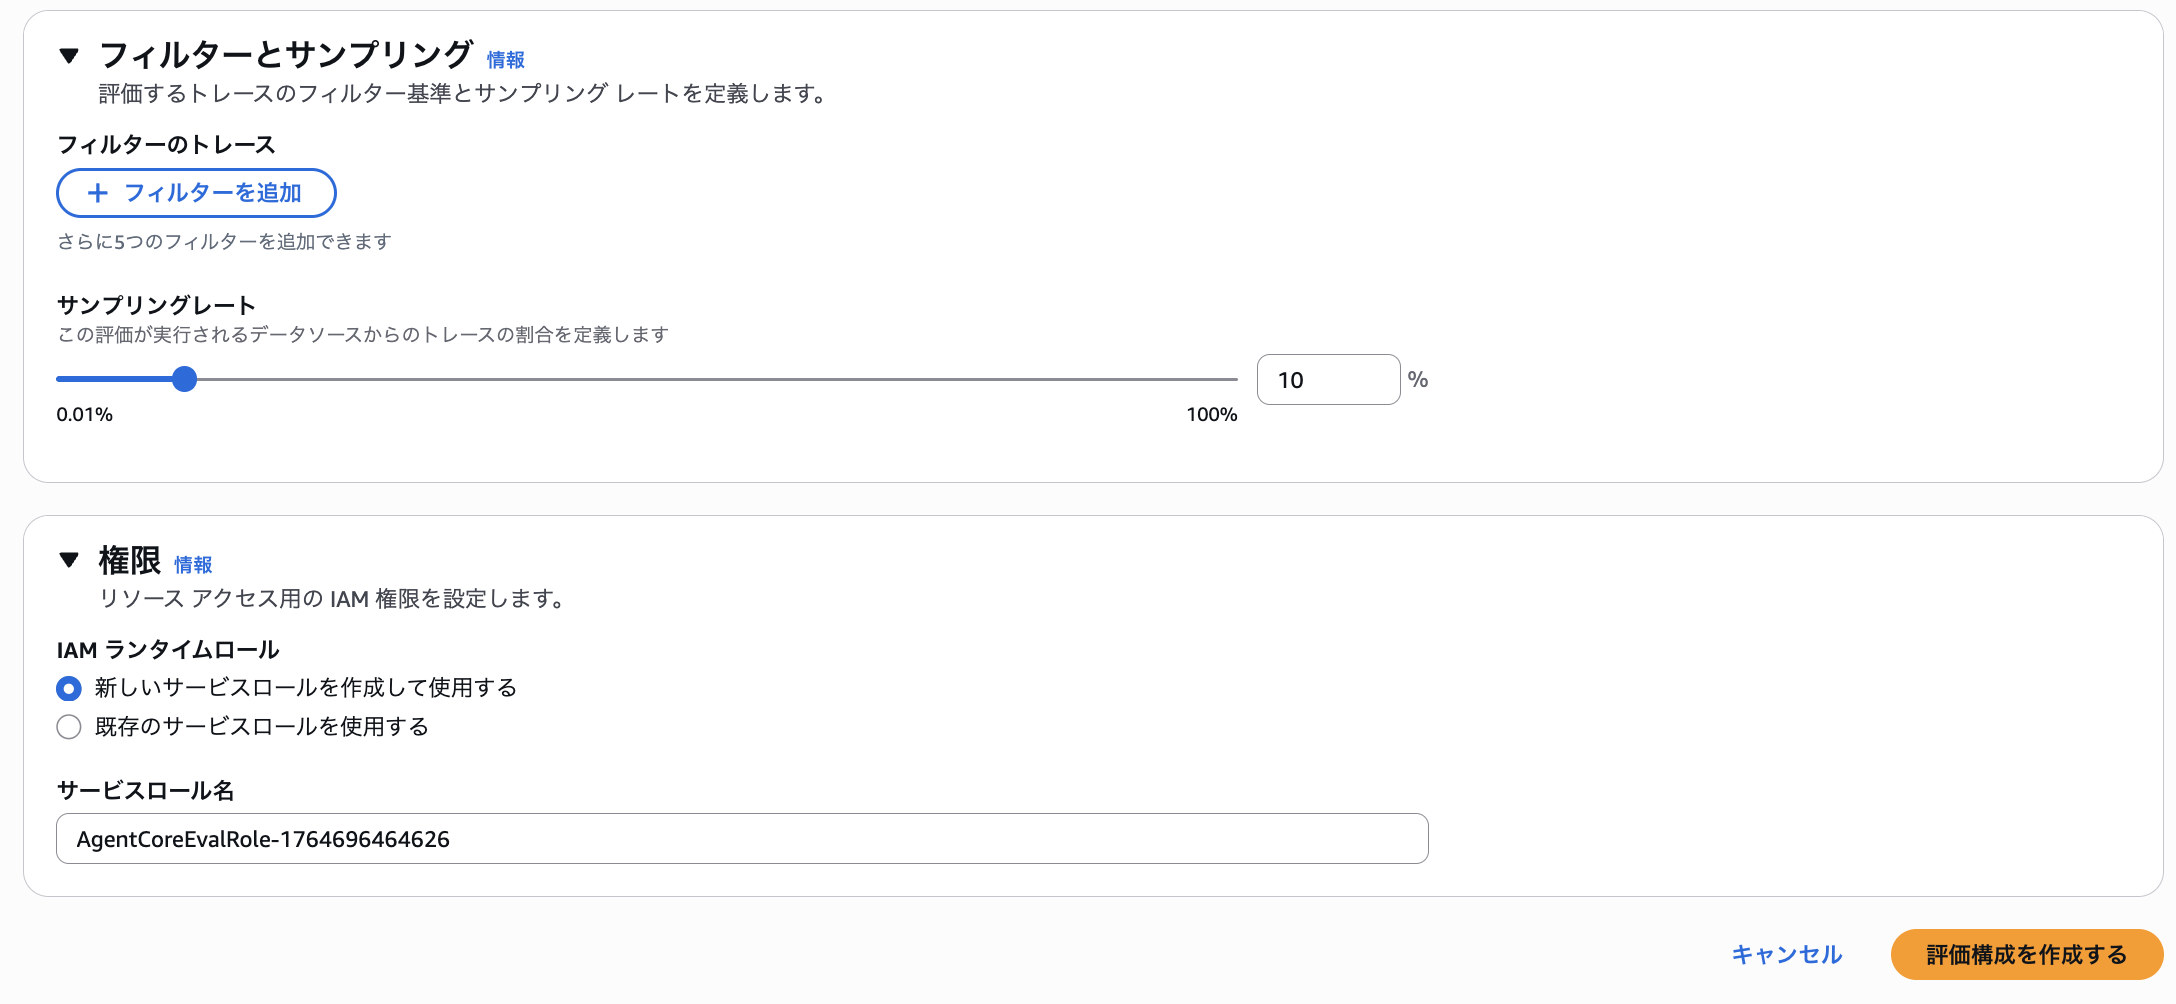This screenshot has width=2176, height=1004.
Task: Click the disclosure triangle beside フィルターとサンプリング
Action: tap(68, 57)
